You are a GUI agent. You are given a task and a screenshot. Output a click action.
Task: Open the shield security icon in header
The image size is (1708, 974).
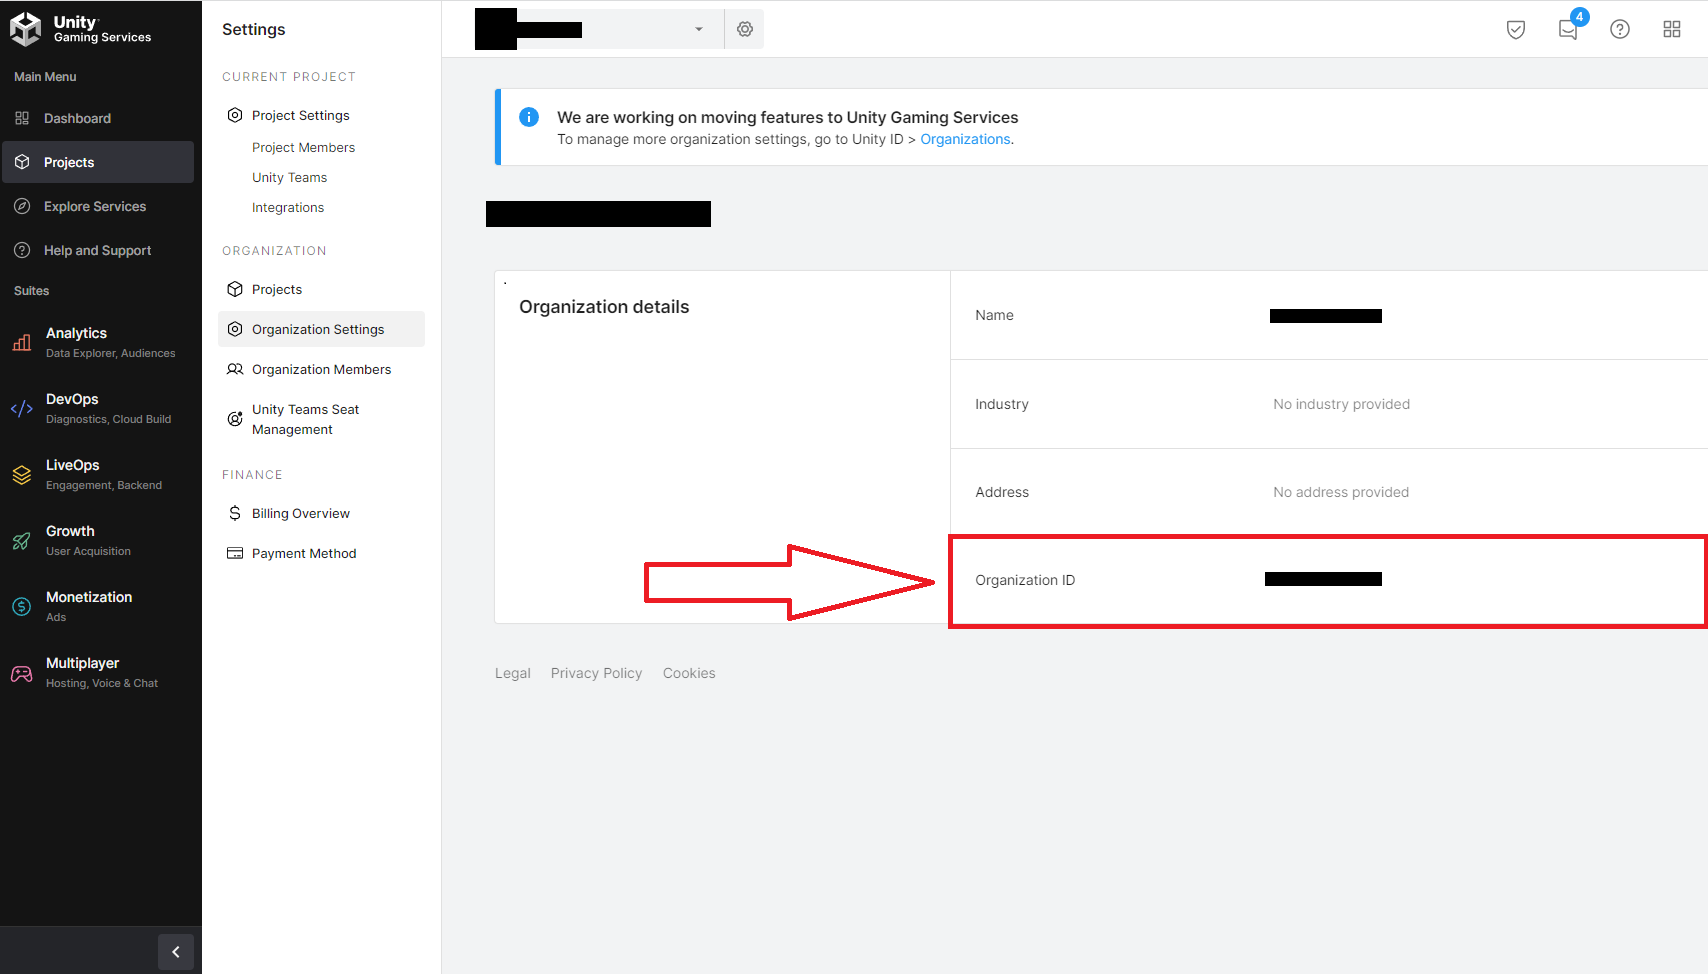pyautogui.click(x=1516, y=29)
